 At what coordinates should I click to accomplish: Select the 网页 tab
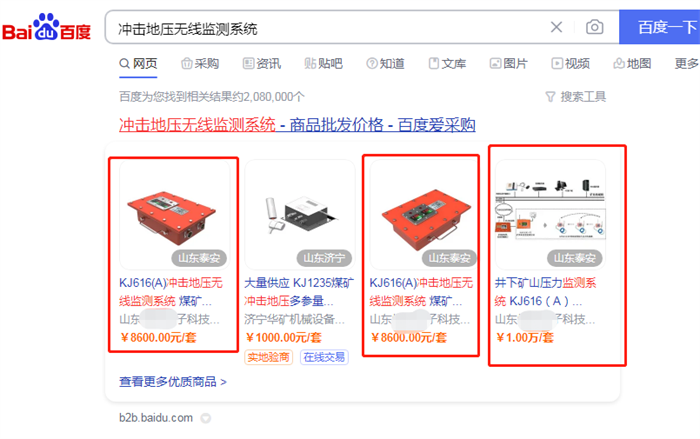(138, 63)
